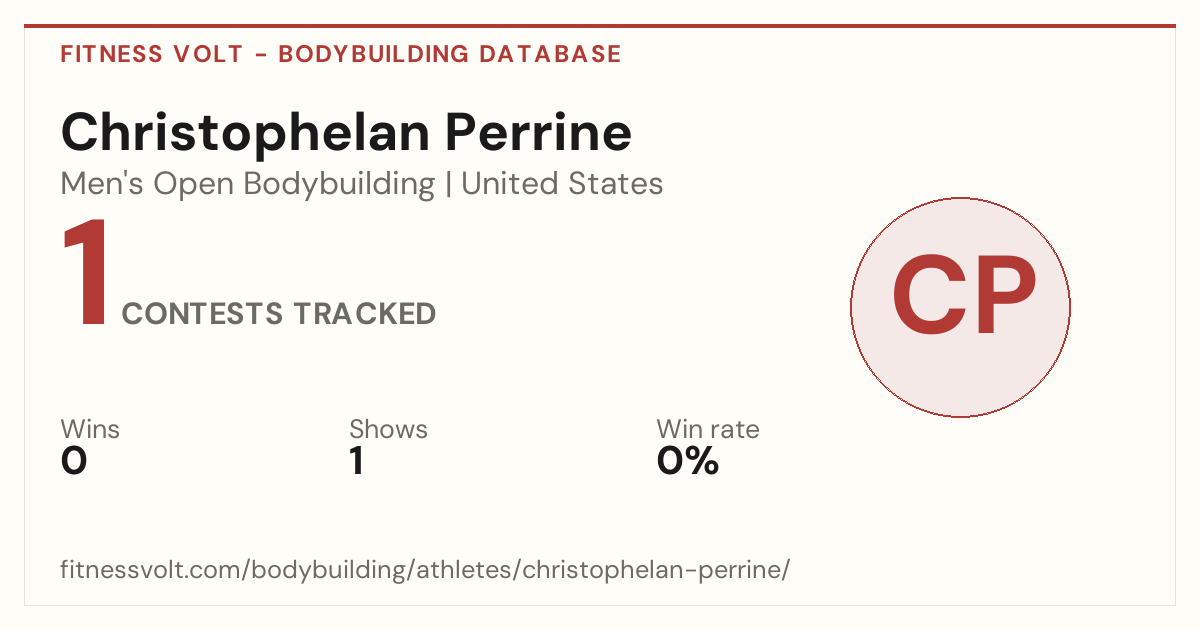Screen dimensions: 1200x630
Task: Click the pipe separator in the subtitle
Action: click(448, 184)
